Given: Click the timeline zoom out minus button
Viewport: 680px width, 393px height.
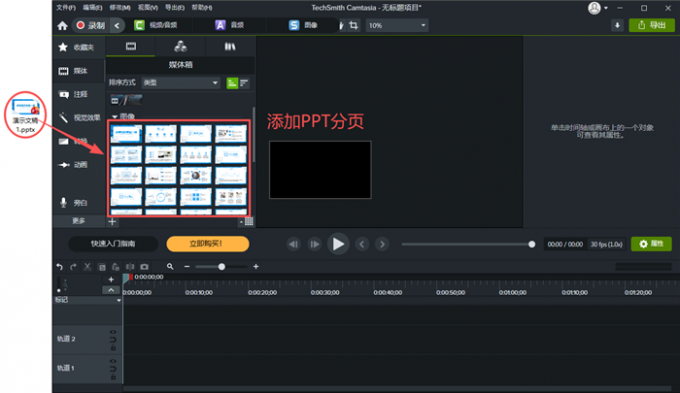Looking at the screenshot, I should point(187,267).
